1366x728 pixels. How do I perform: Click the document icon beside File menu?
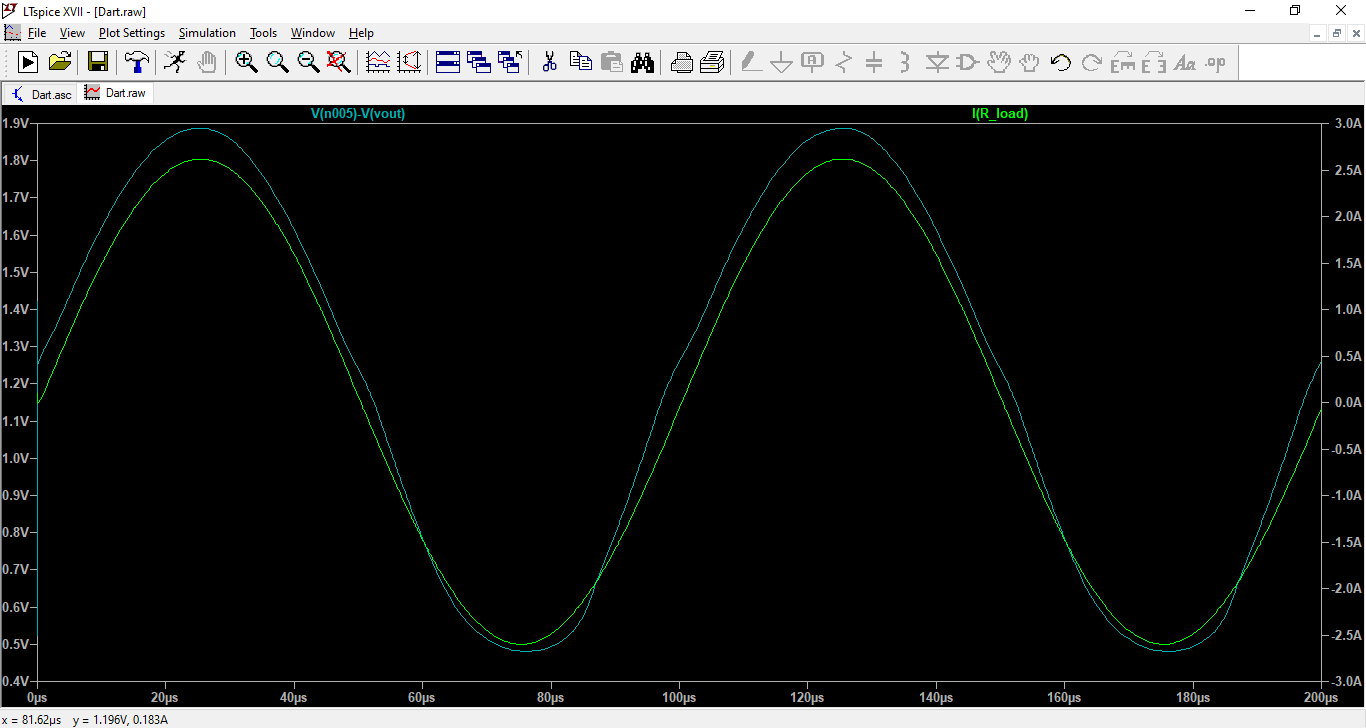pyautogui.click(x=12, y=33)
